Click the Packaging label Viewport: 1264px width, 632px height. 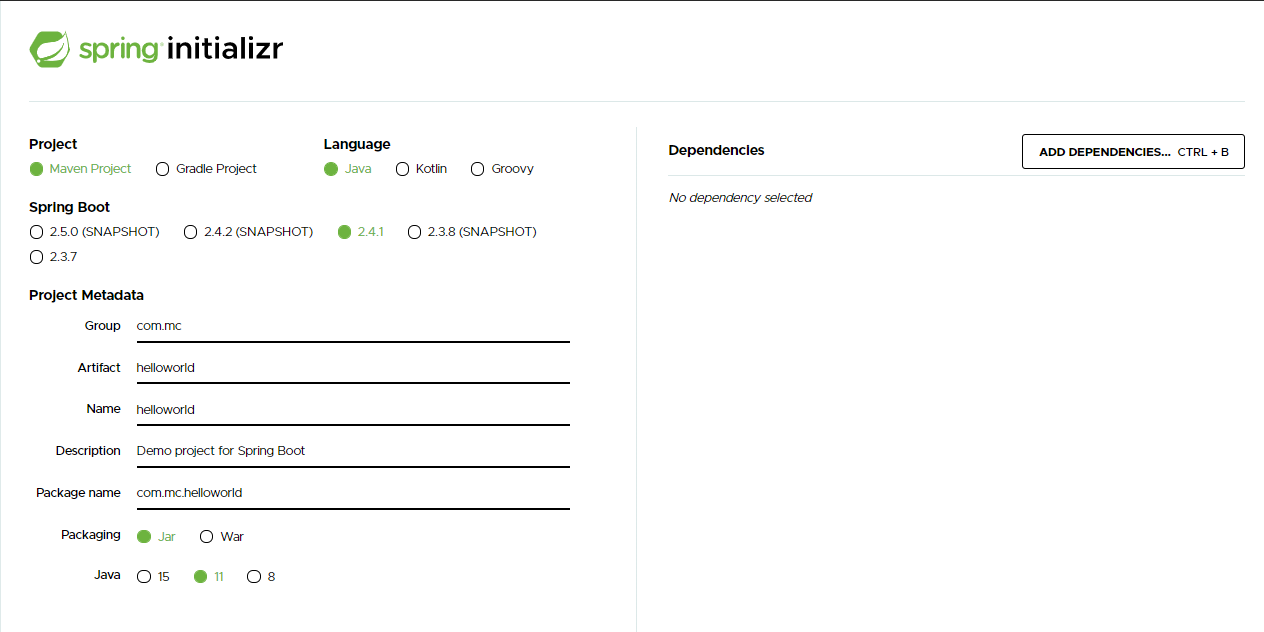coord(91,535)
